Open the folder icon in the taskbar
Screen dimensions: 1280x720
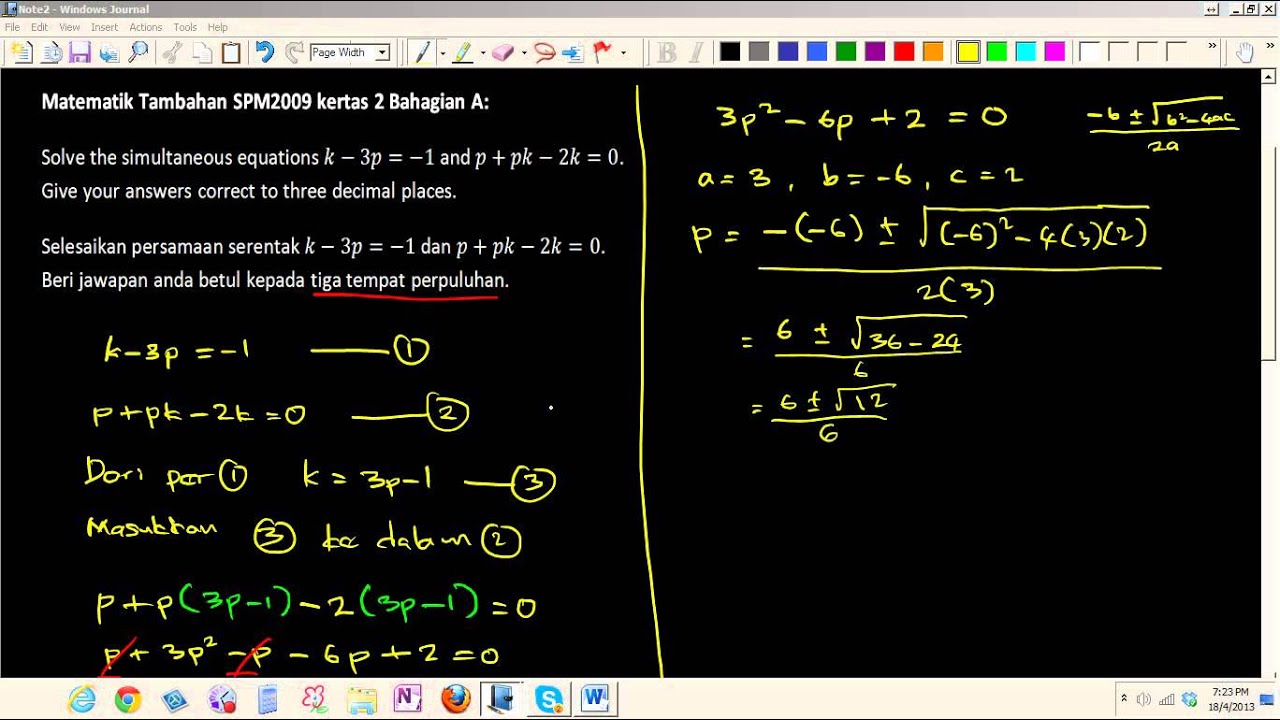click(362, 699)
